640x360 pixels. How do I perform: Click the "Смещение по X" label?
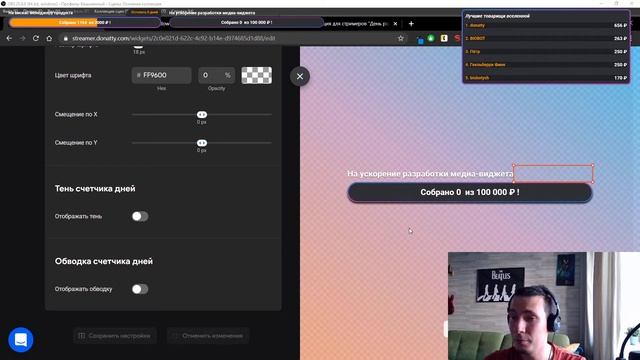pyautogui.click(x=76, y=115)
